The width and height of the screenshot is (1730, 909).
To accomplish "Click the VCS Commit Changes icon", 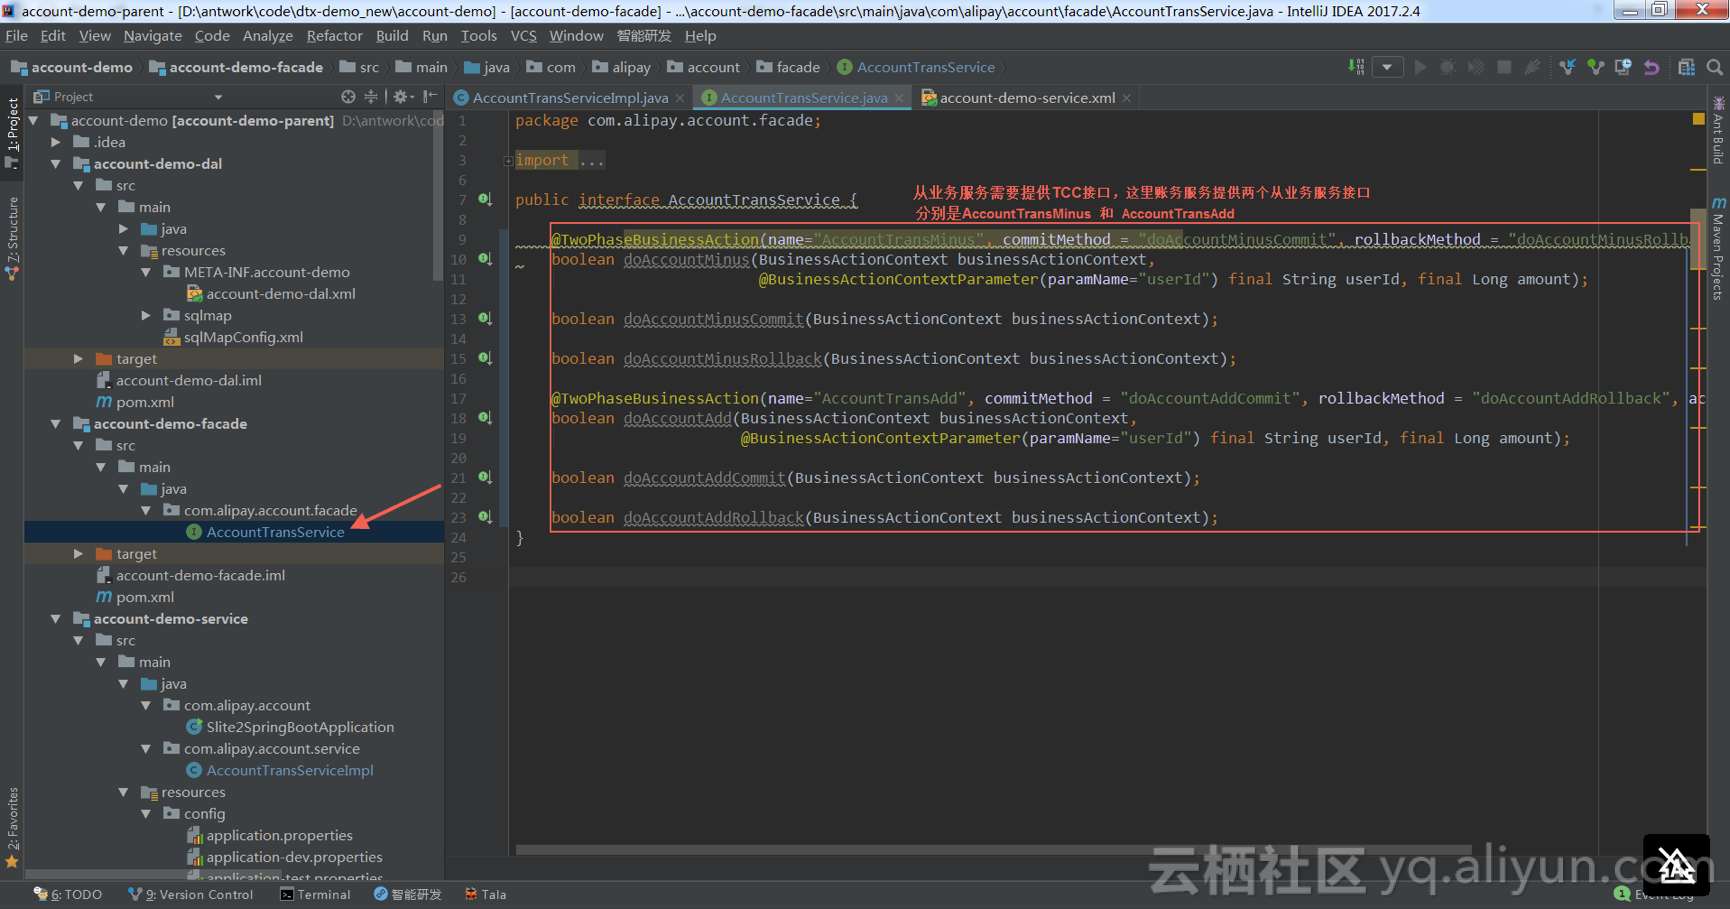I will coord(1595,67).
